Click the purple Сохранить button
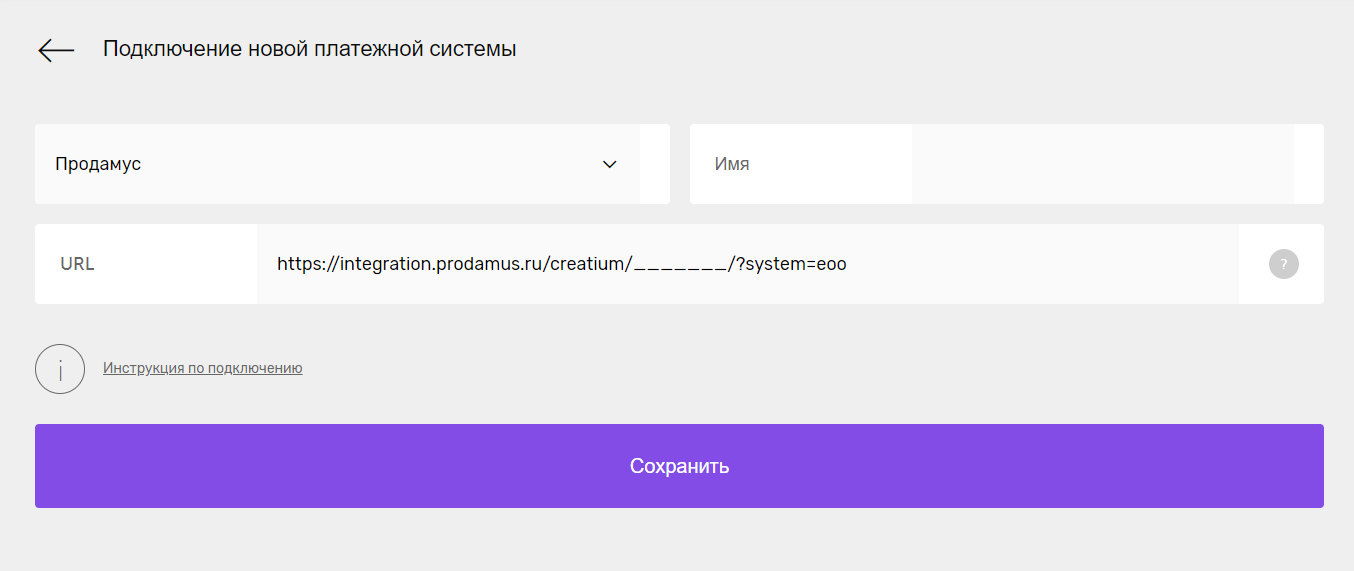Image resolution: width=1354 pixels, height=571 pixels. [679, 466]
